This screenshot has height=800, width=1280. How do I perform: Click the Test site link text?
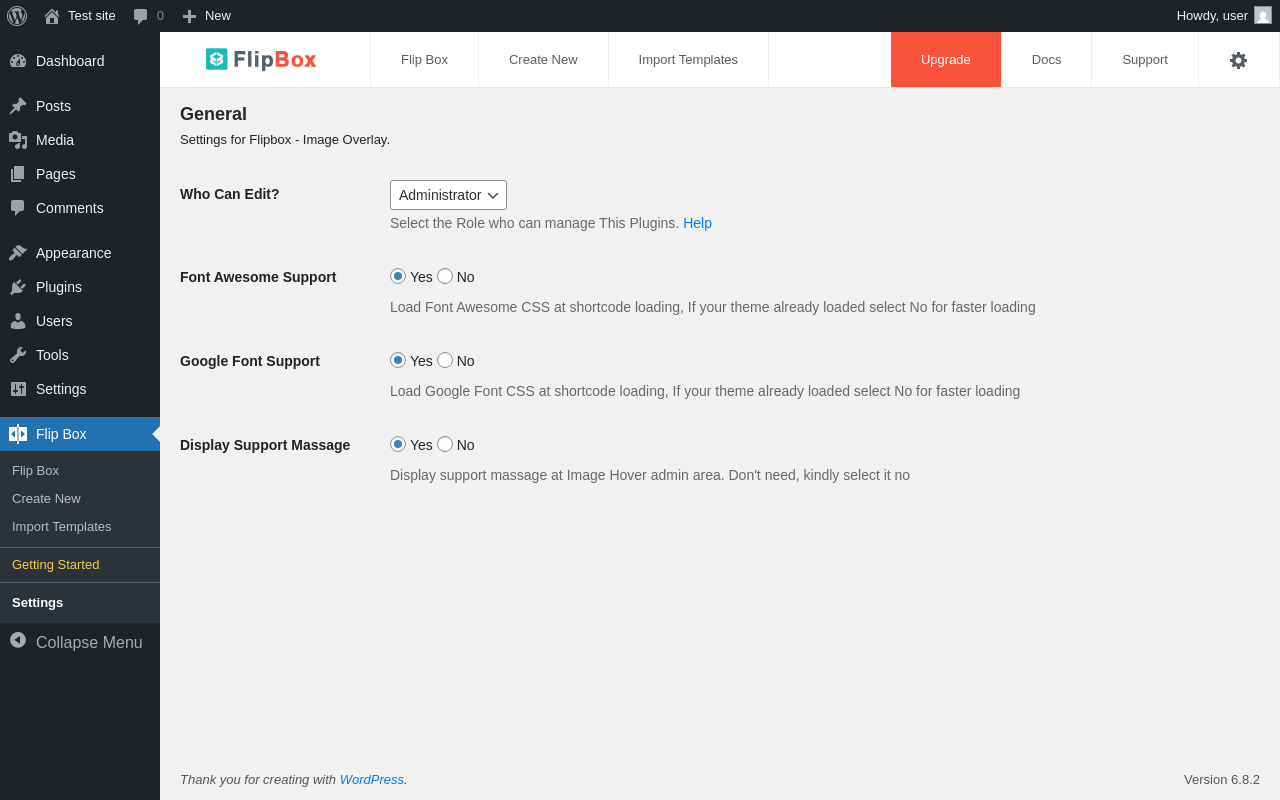pyautogui.click(x=92, y=16)
